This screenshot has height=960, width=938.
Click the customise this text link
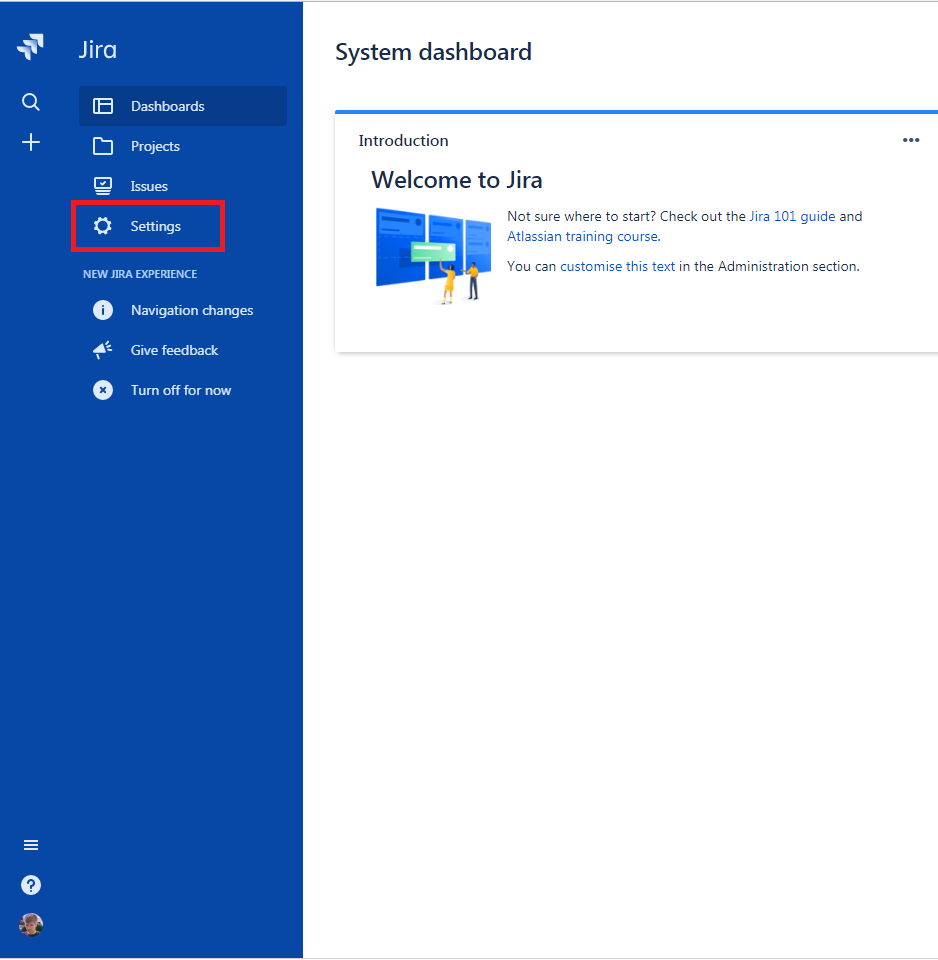click(x=617, y=266)
